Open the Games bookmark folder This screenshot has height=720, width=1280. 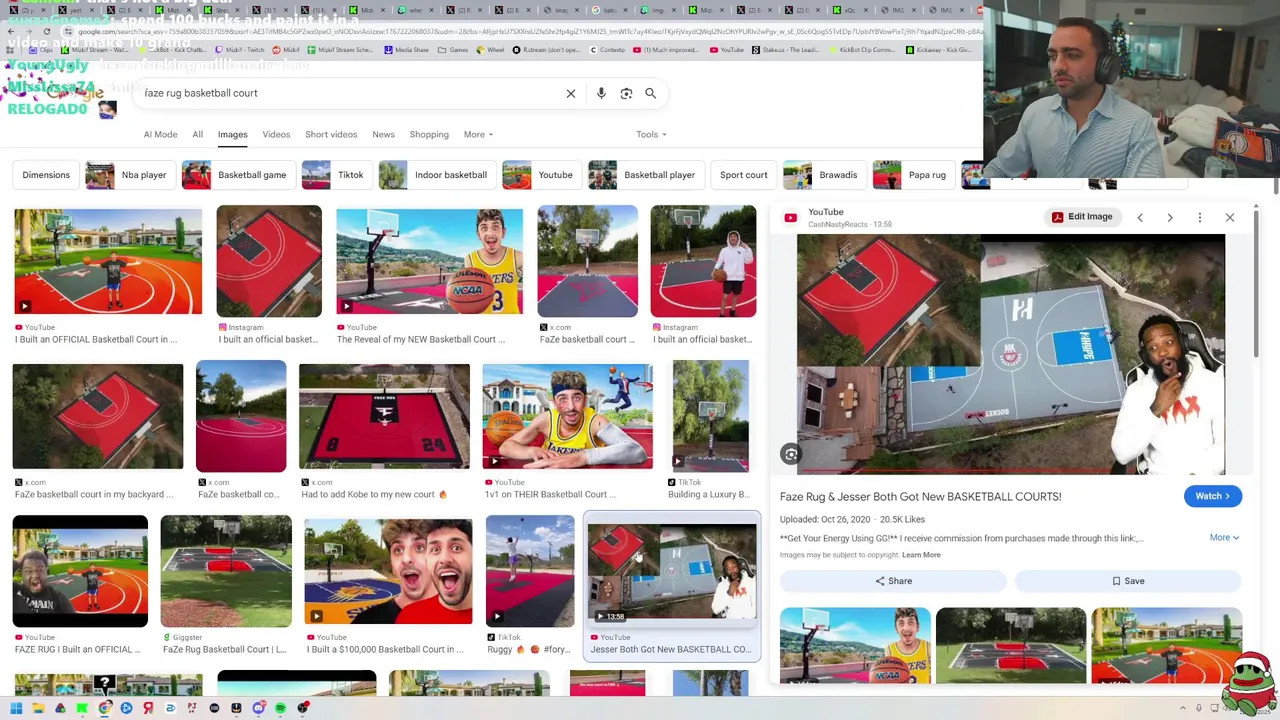[453, 49]
